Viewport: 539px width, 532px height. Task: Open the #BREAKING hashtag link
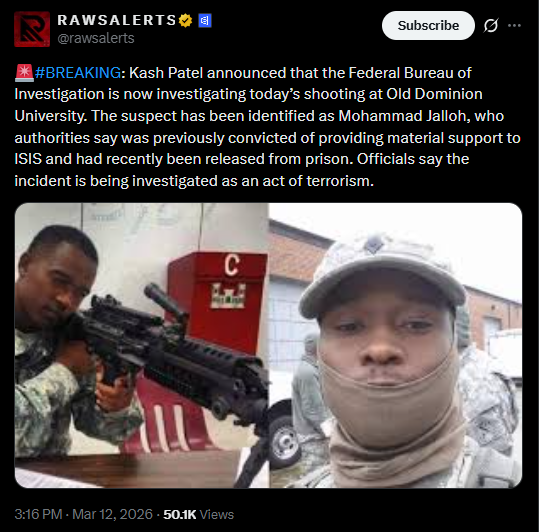(x=78, y=73)
